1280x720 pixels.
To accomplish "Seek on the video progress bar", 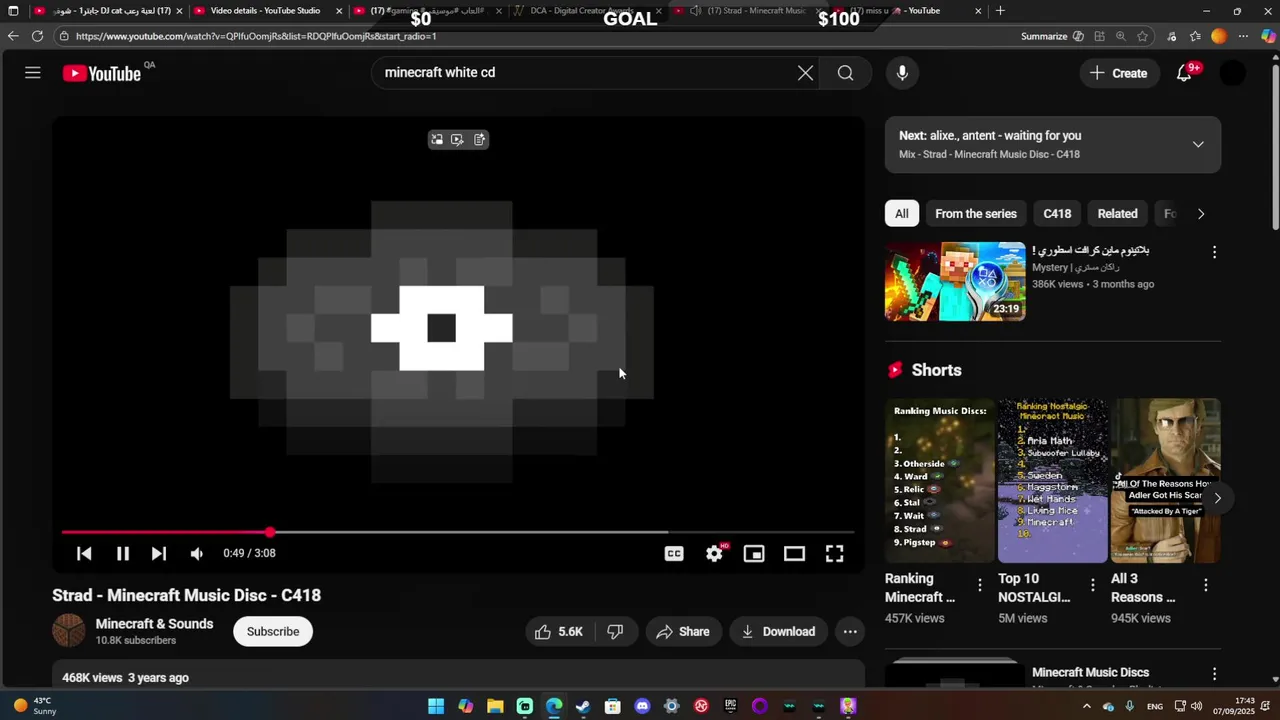I will 458,533.
